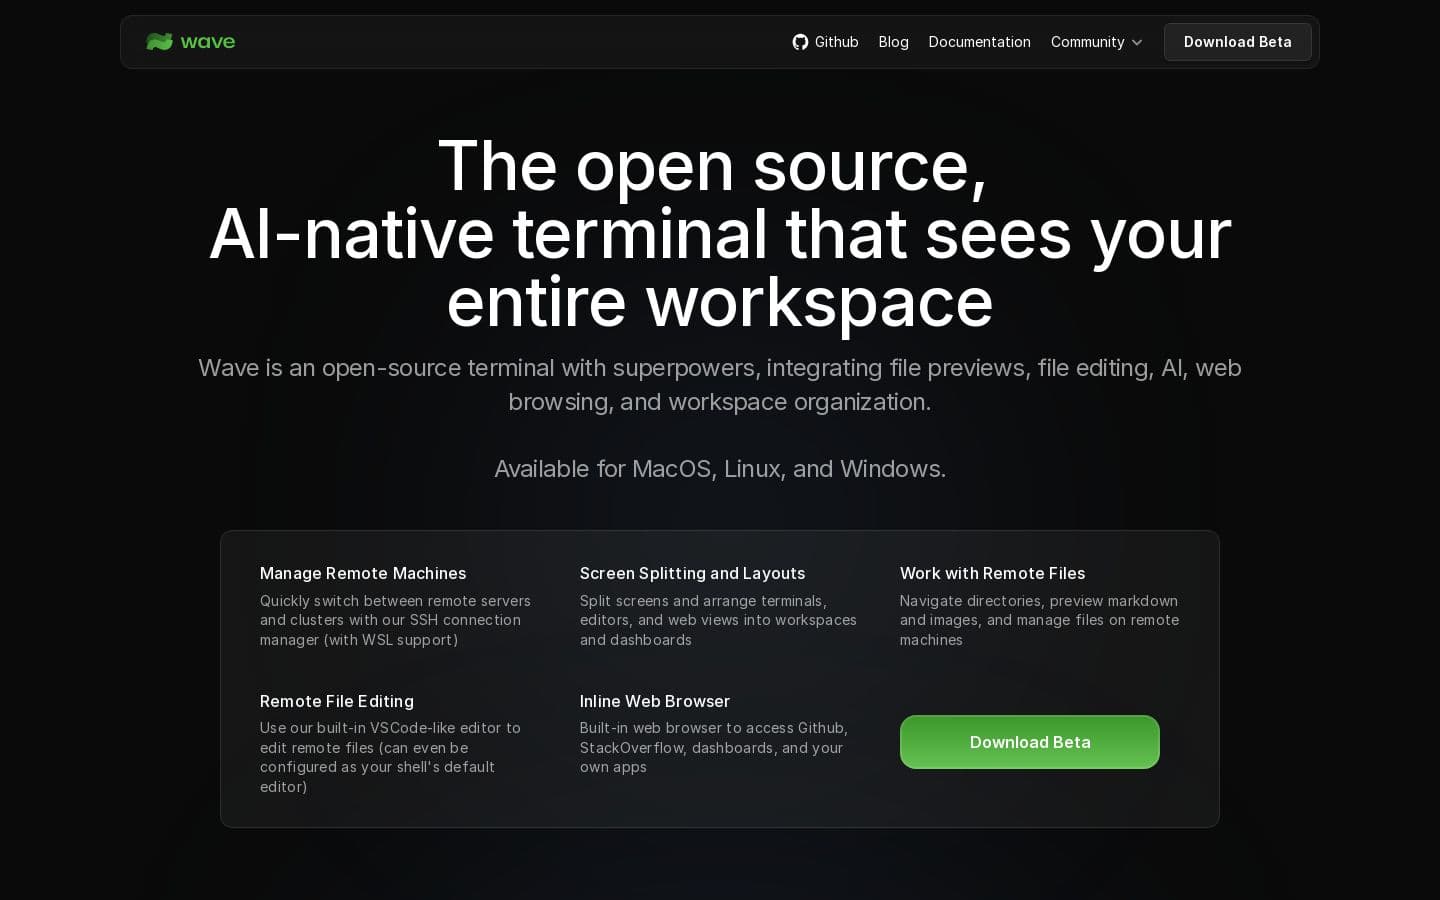The height and width of the screenshot is (900, 1440).
Task: Open the Blog page
Action: (893, 42)
